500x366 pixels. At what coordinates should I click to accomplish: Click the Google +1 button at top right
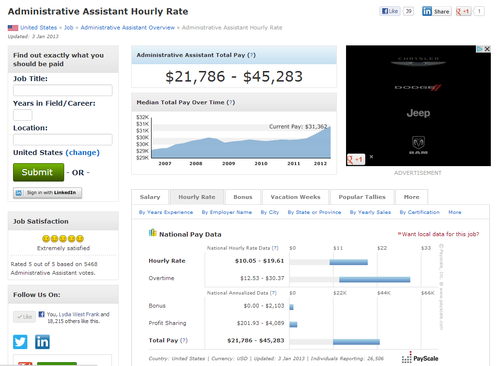point(463,11)
